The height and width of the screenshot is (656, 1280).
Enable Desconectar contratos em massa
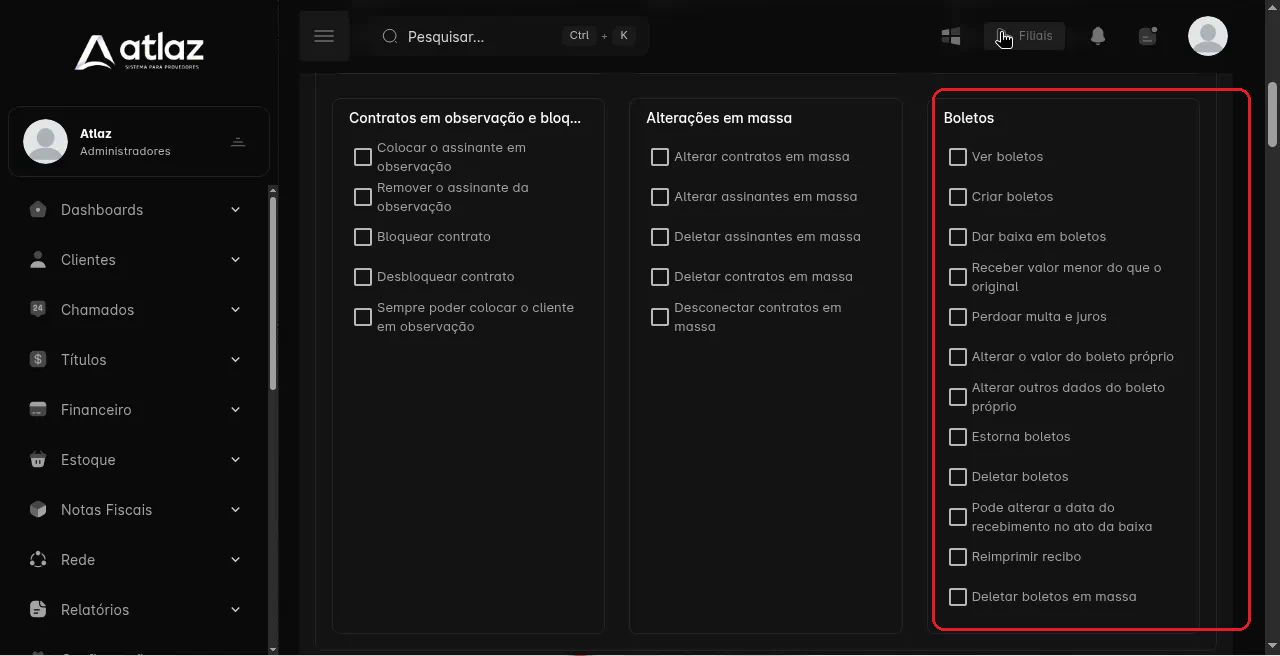[x=660, y=317]
